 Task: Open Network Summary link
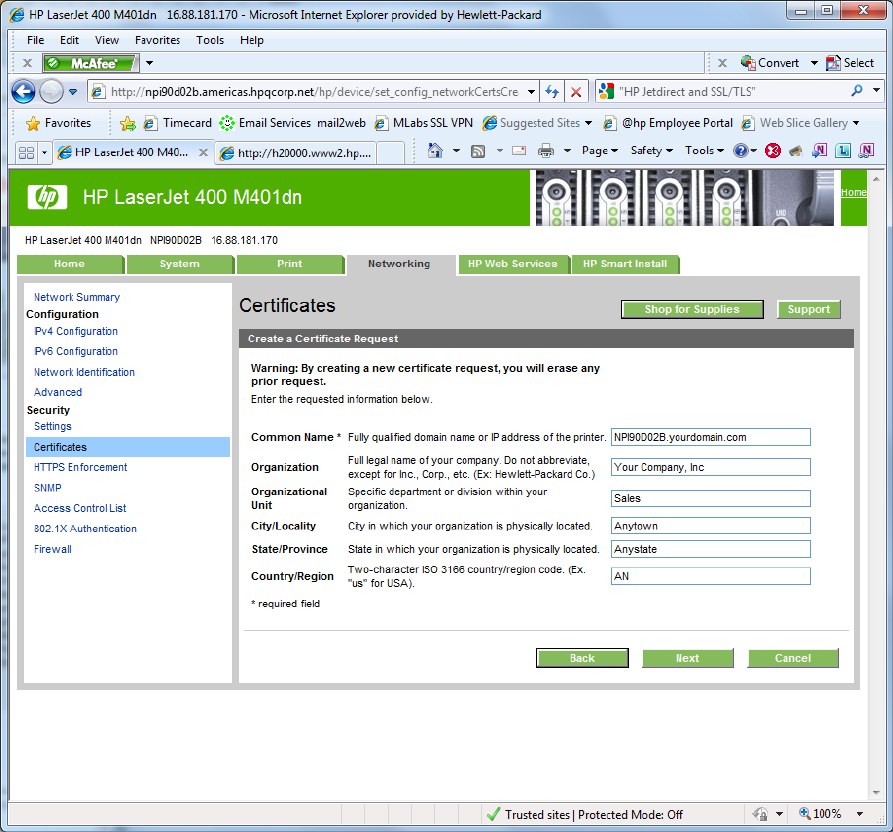[77, 297]
